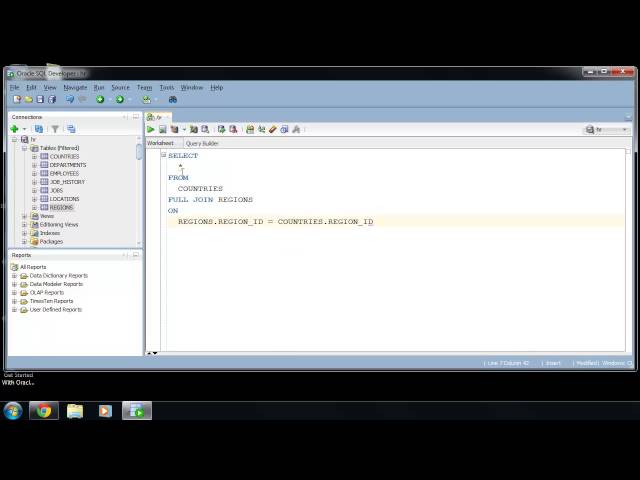The image size is (640, 480).
Task: Click the Save icon in main toolbar
Action: (40, 99)
